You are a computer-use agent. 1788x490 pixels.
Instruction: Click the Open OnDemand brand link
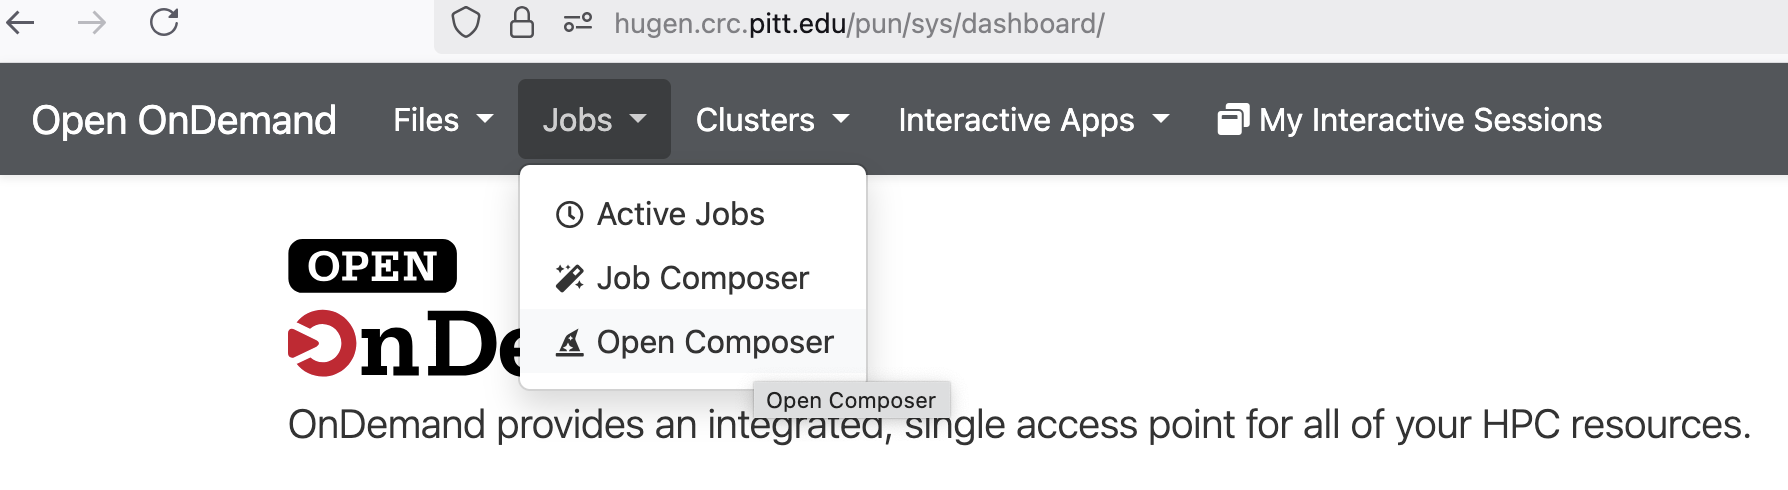[184, 120]
